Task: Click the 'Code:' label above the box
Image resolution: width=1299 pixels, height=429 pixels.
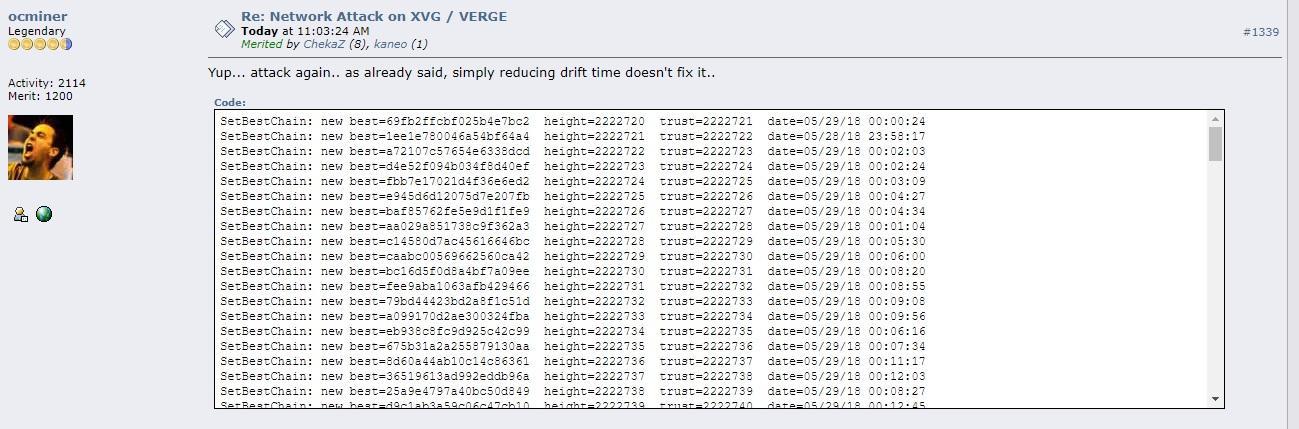Action: 230,102
